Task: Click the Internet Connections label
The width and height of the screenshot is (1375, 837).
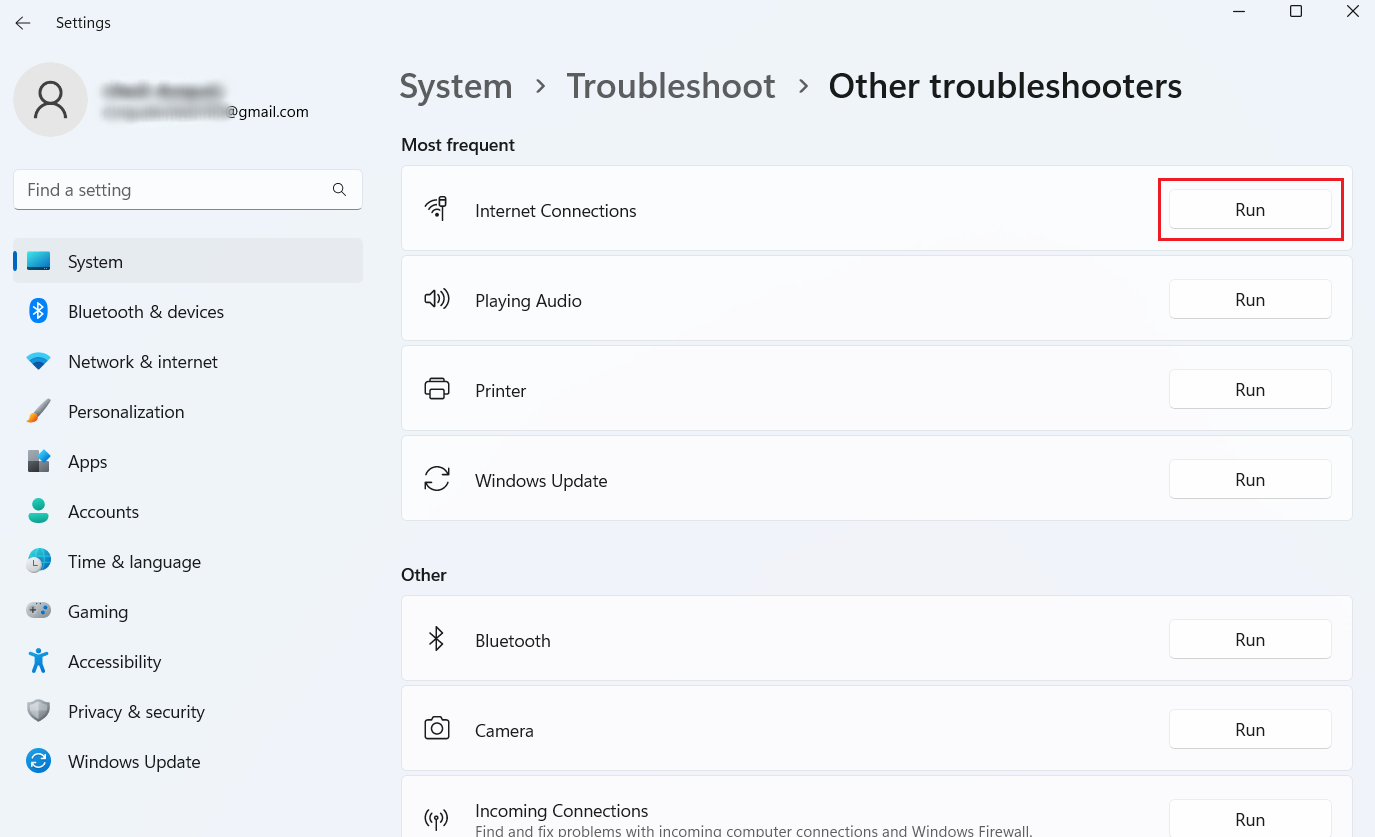Action: pyautogui.click(x=556, y=210)
